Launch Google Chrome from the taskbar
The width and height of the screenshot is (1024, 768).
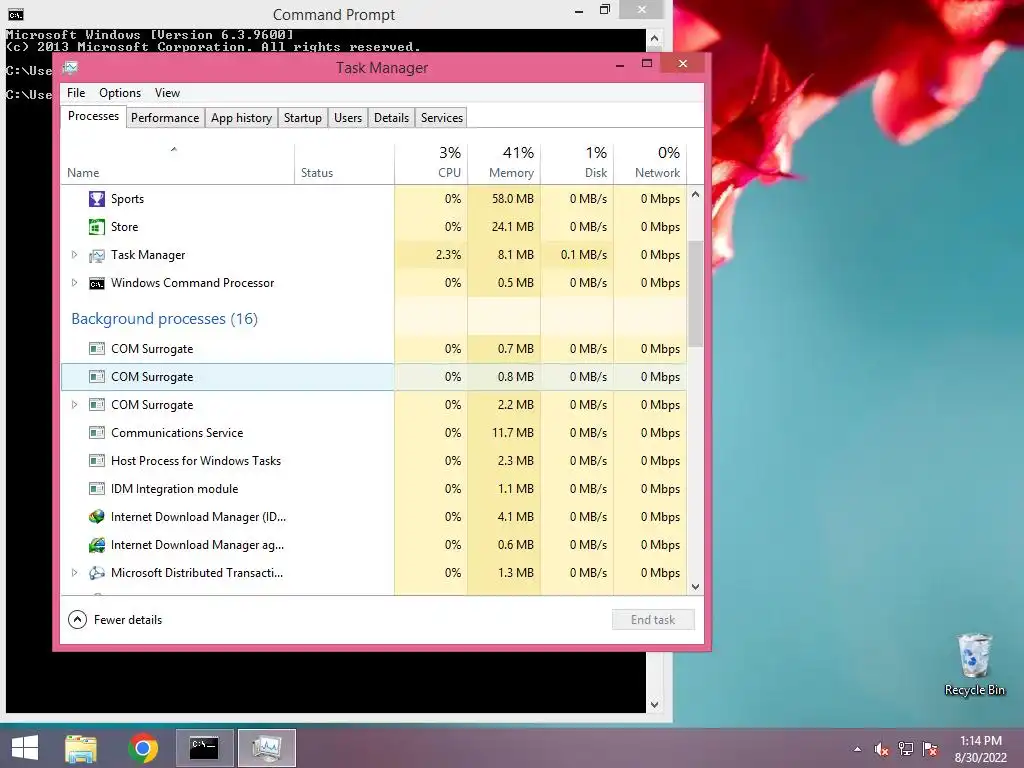coord(143,748)
